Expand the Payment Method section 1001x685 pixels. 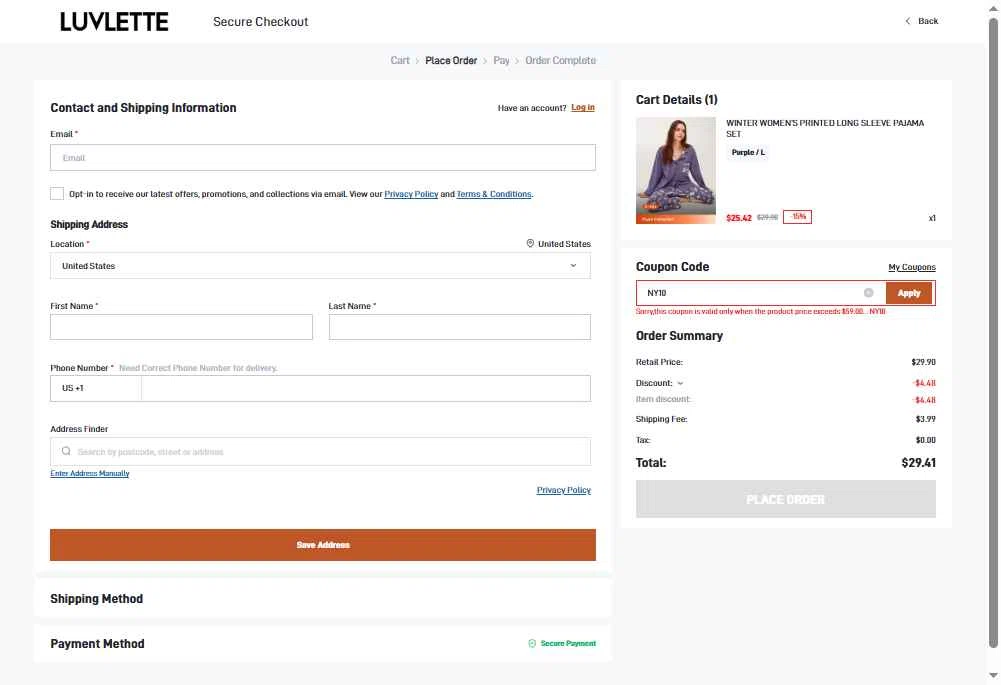tap(323, 644)
